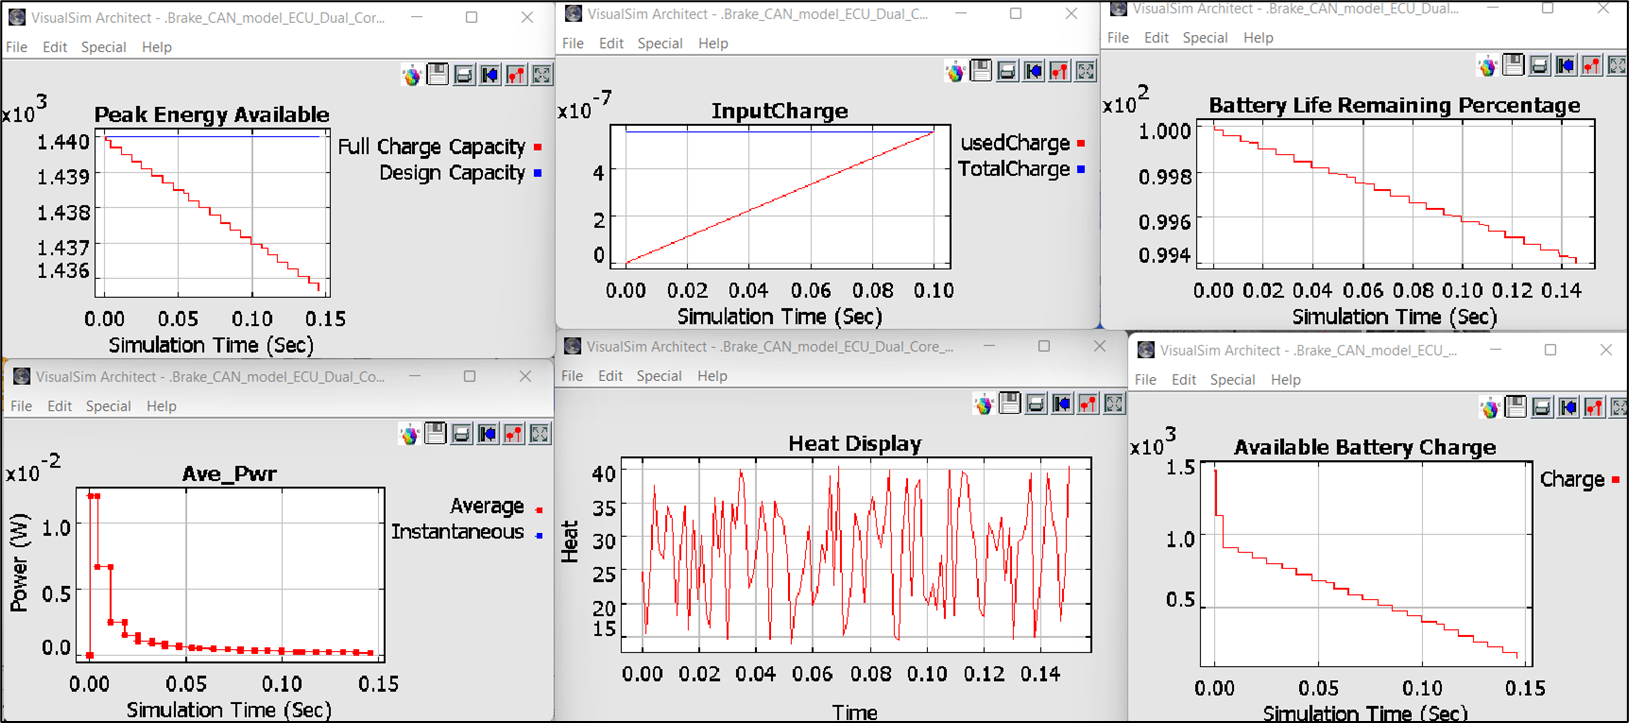1629x723 pixels.
Task: Open Edit menu in the Heat Display window
Action: click(610, 376)
